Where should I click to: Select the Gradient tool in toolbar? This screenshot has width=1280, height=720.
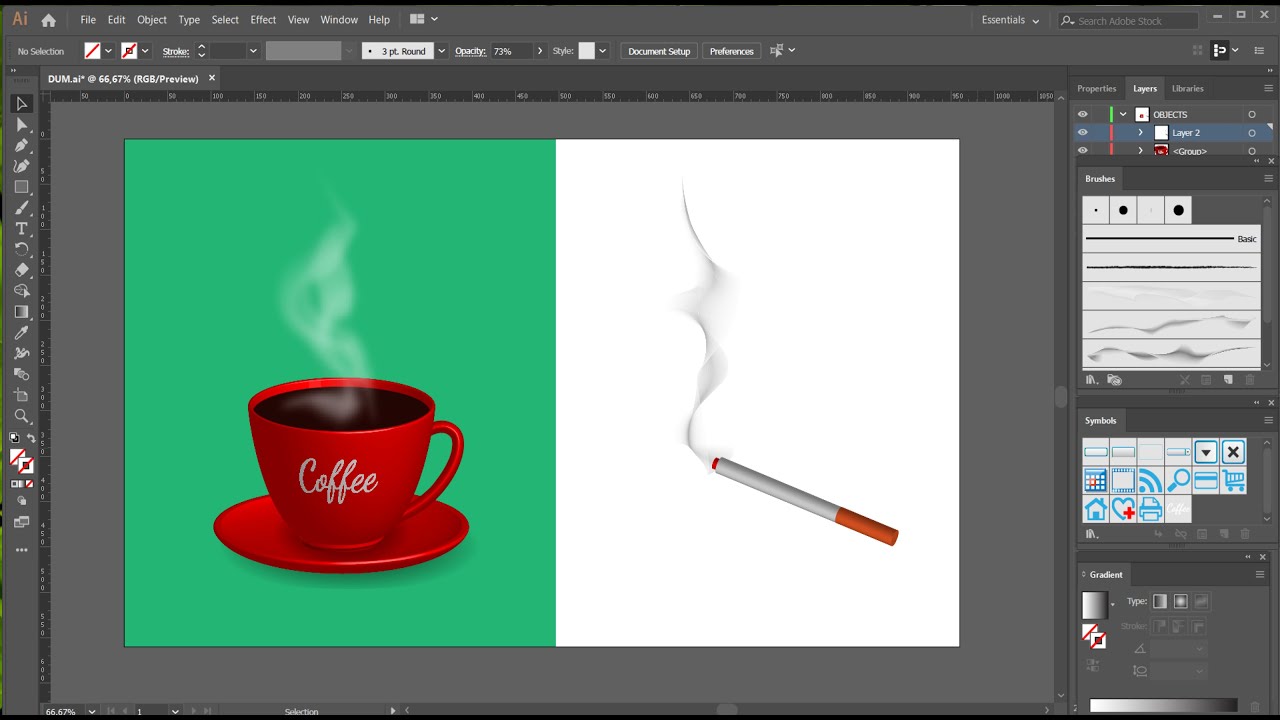21,312
